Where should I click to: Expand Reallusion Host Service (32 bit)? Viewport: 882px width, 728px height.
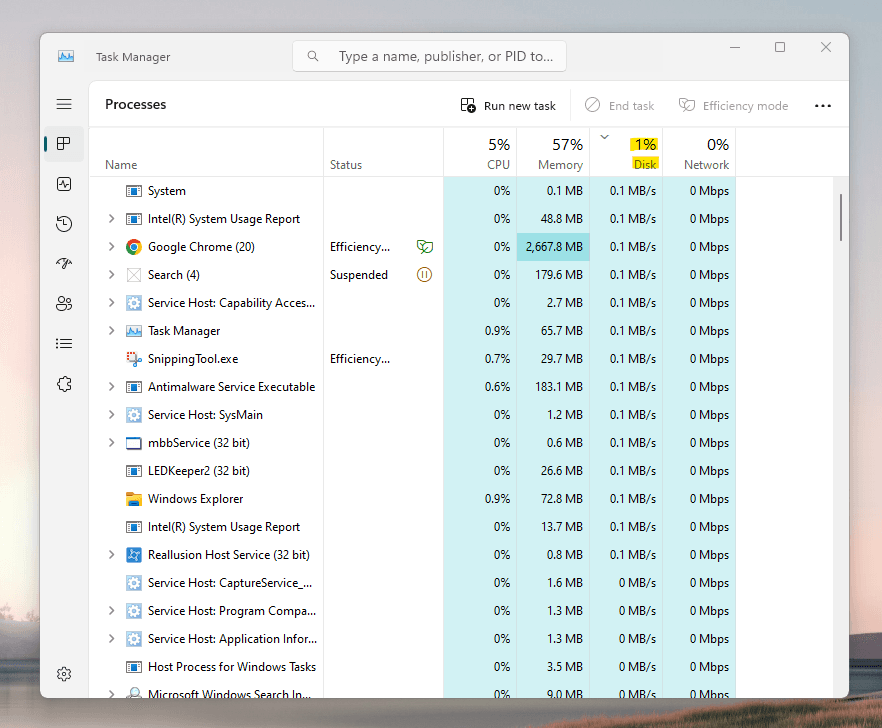coord(111,555)
